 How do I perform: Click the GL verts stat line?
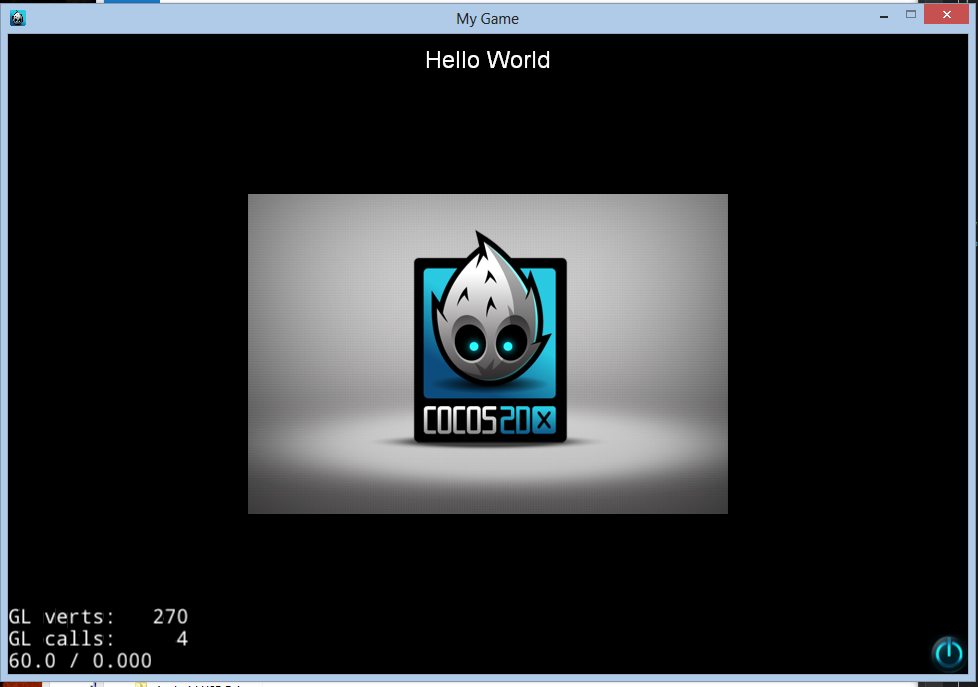pyautogui.click(x=98, y=616)
